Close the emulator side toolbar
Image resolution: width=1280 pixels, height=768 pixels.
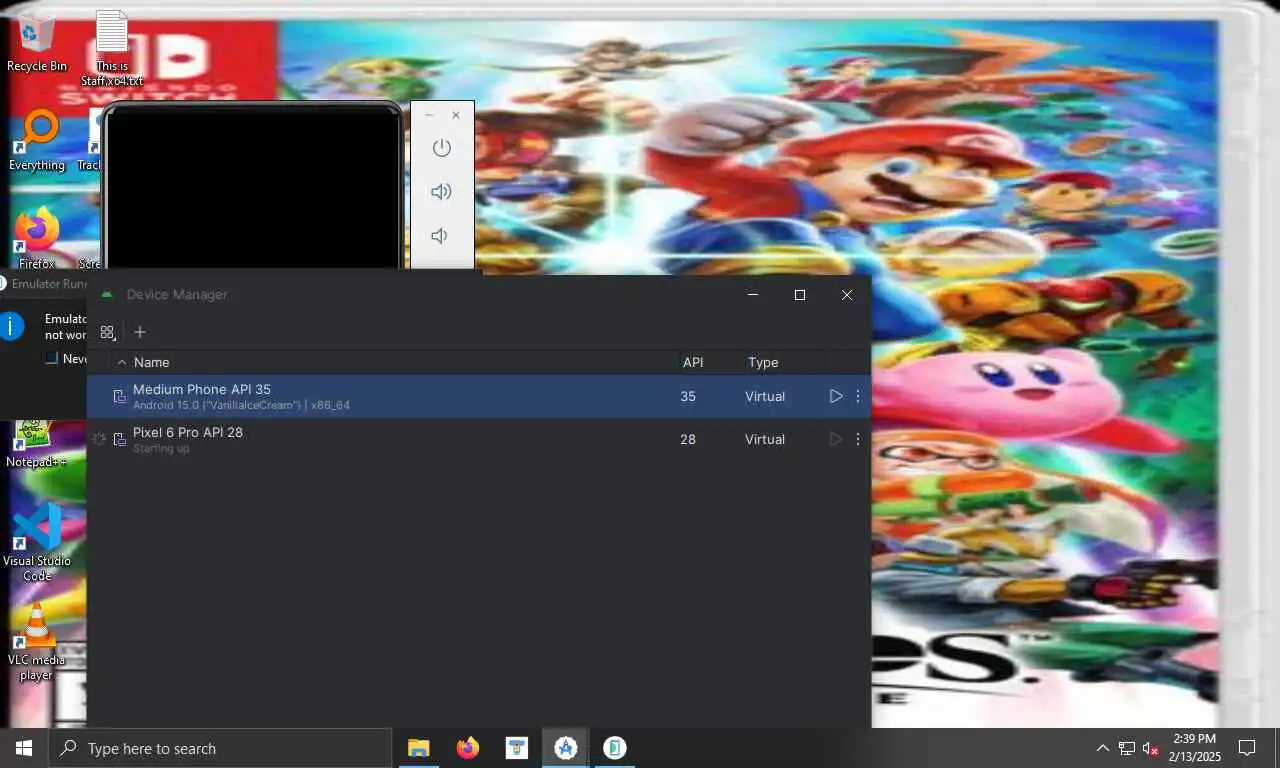(456, 115)
